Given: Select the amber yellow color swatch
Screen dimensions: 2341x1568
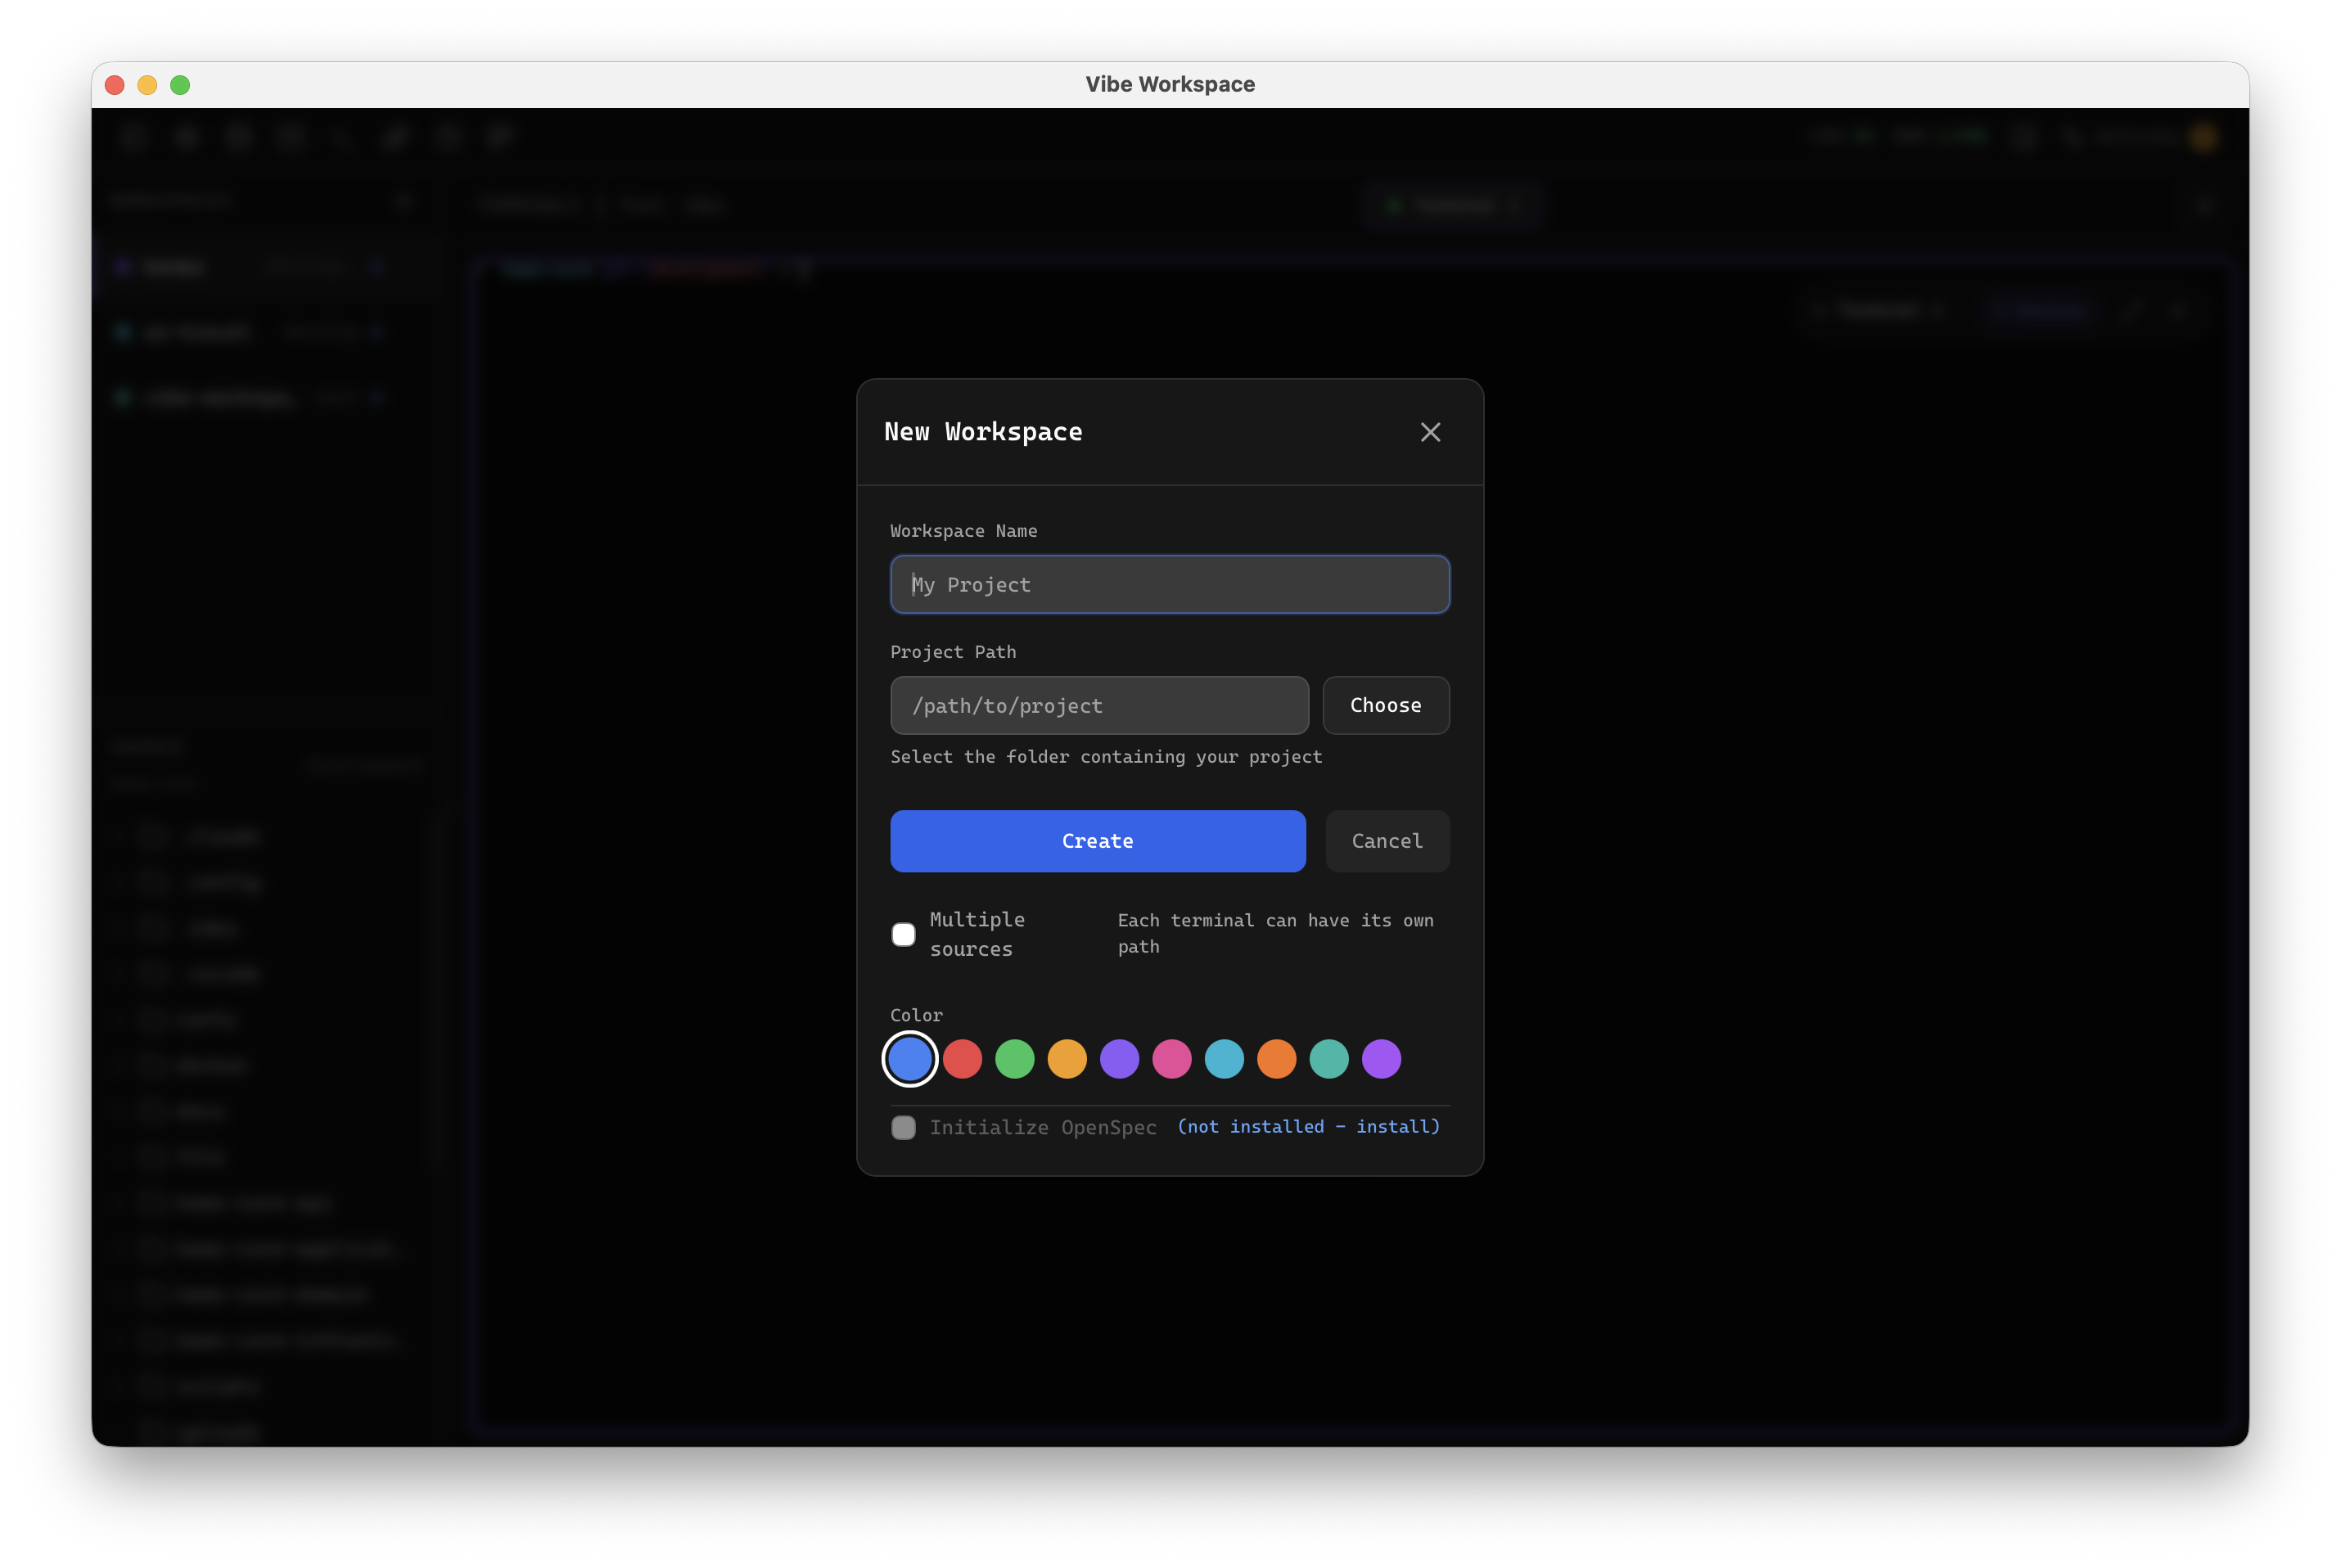Looking at the screenshot, I should coord(1067,1058).
